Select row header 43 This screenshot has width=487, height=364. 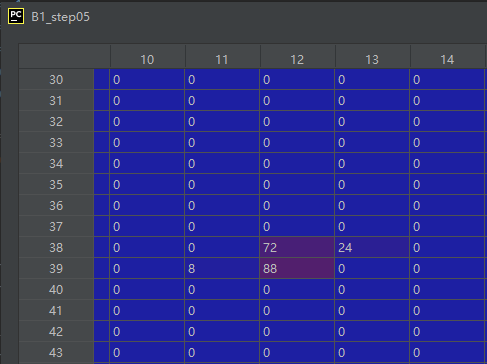coord(56,353)
